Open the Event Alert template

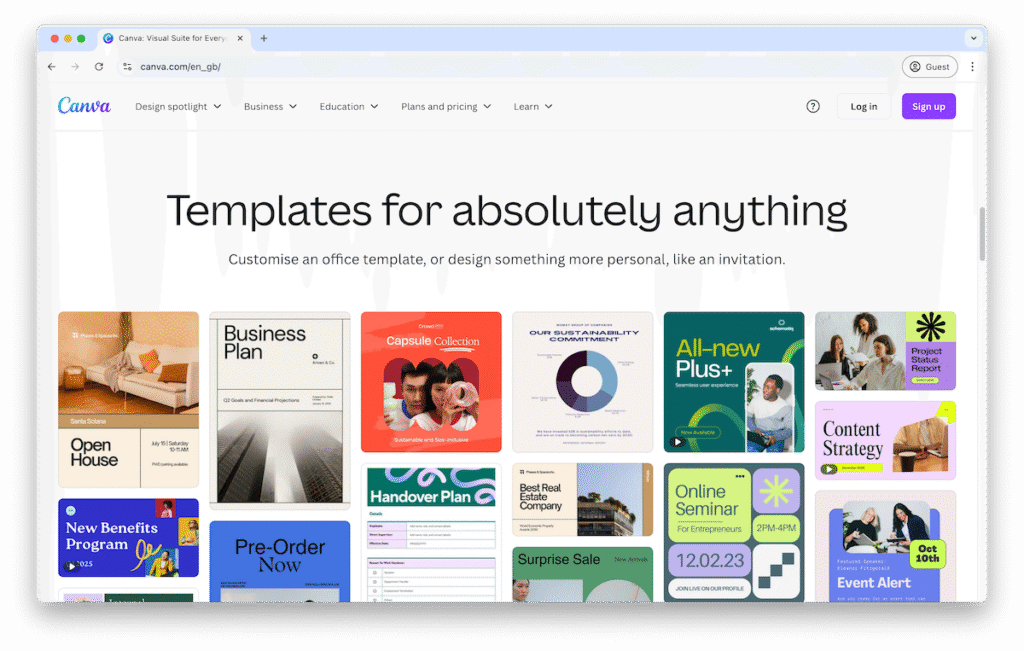pyautogui.click(x=886, y=547)
